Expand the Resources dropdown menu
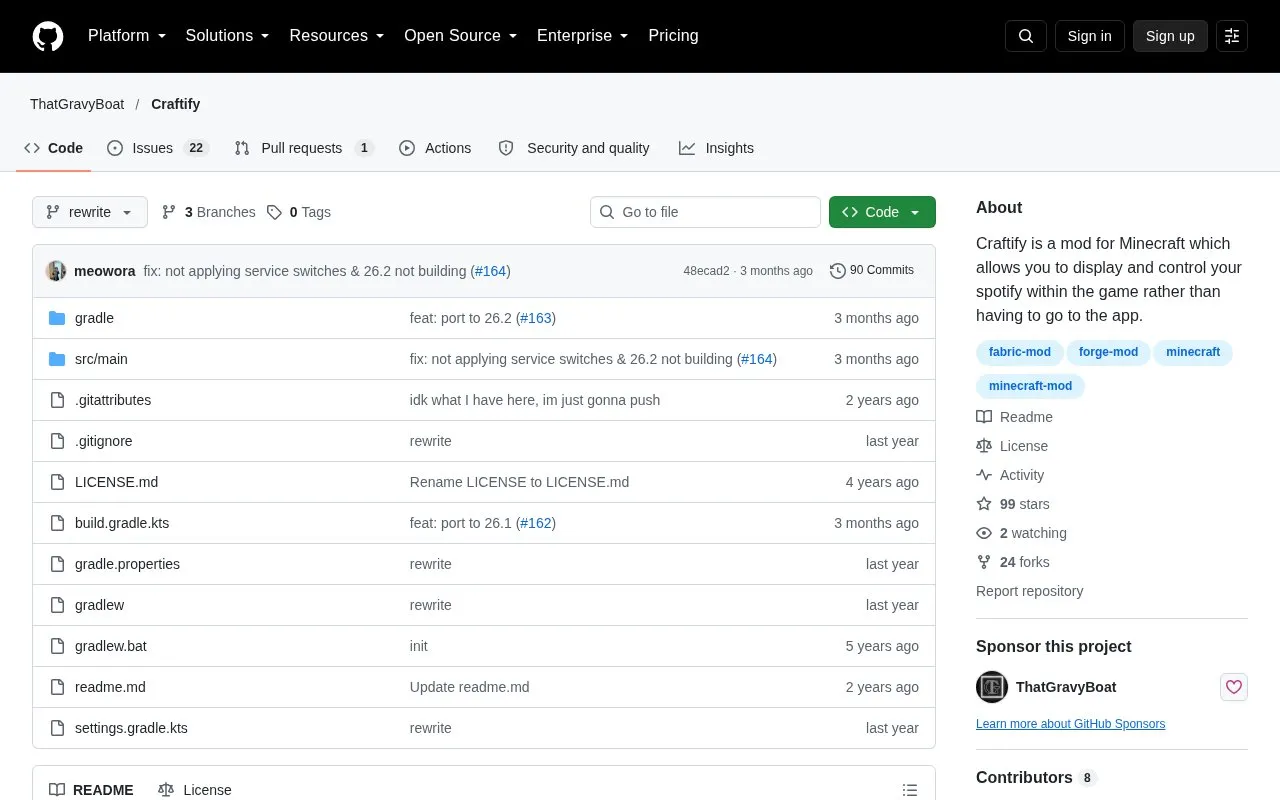Image resolution: width=1280 pixels, height=800 pixels. [337, 36]
